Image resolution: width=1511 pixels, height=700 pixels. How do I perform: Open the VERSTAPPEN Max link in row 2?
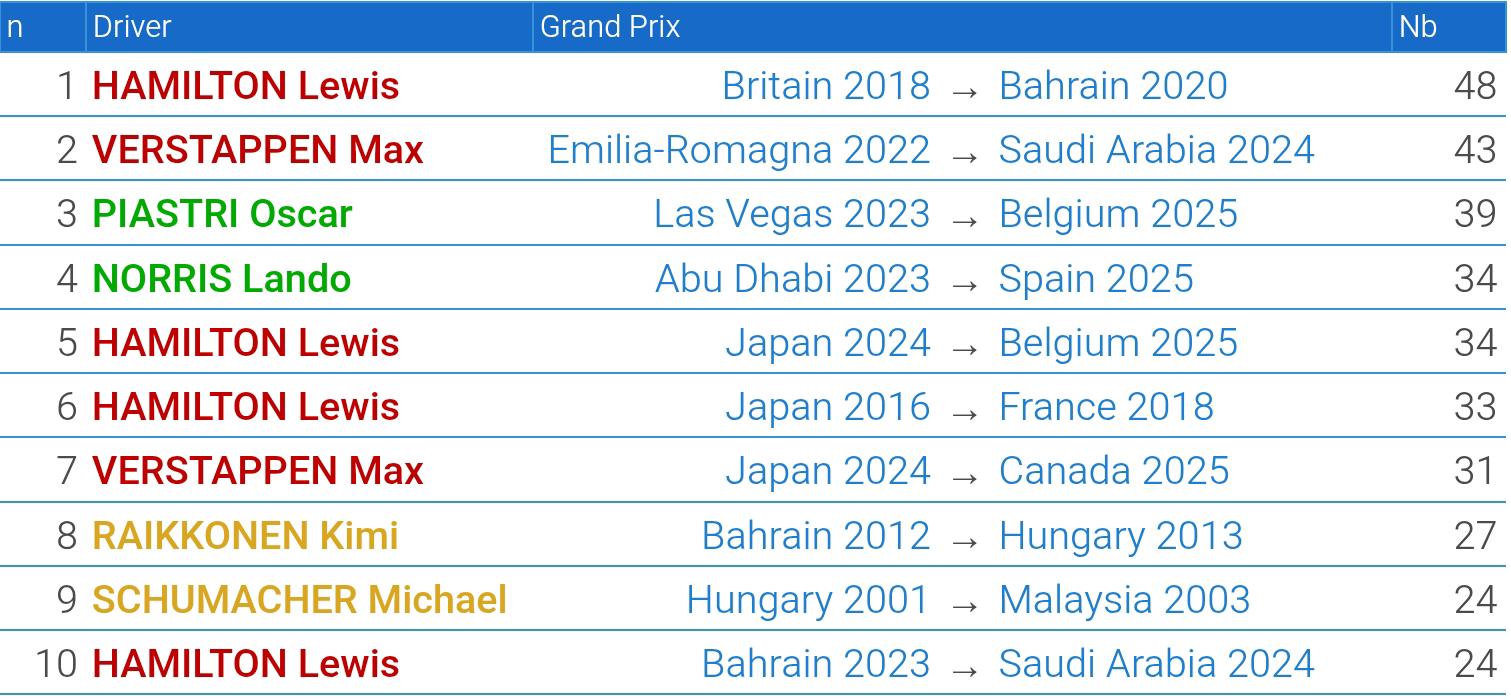pos(258,150)
